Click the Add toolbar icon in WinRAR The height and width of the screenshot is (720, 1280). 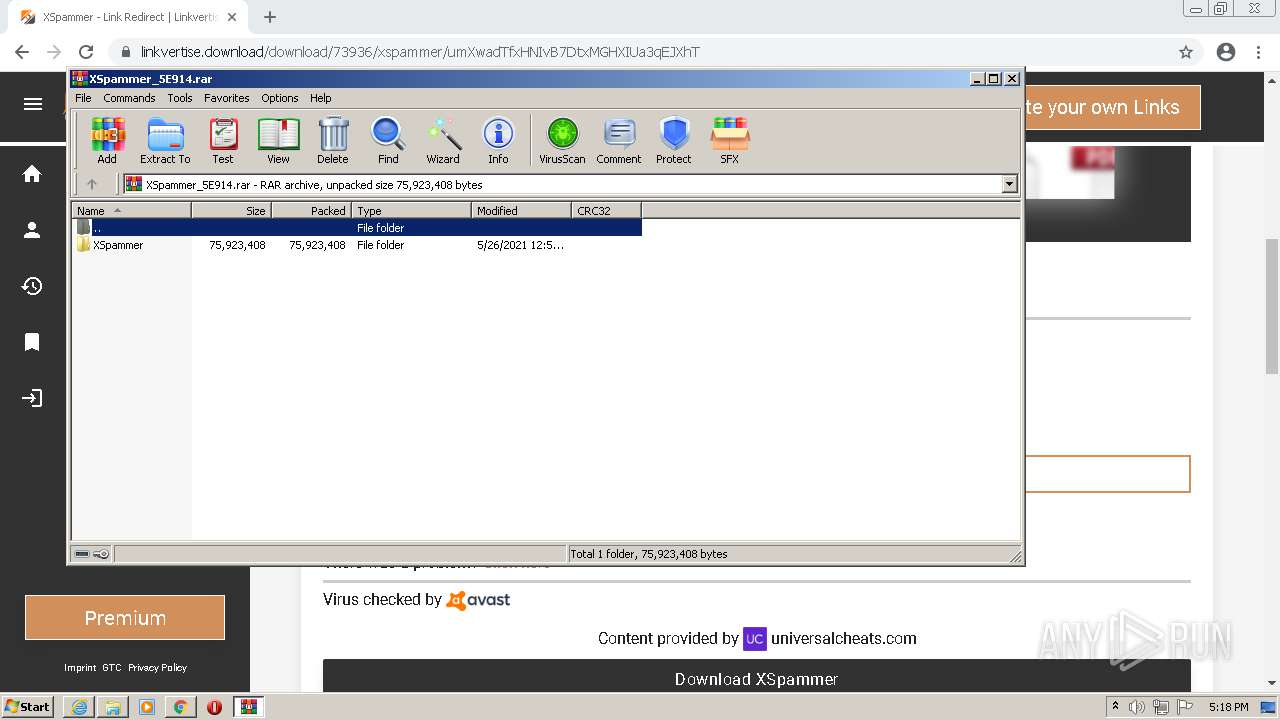coord(107,140)
